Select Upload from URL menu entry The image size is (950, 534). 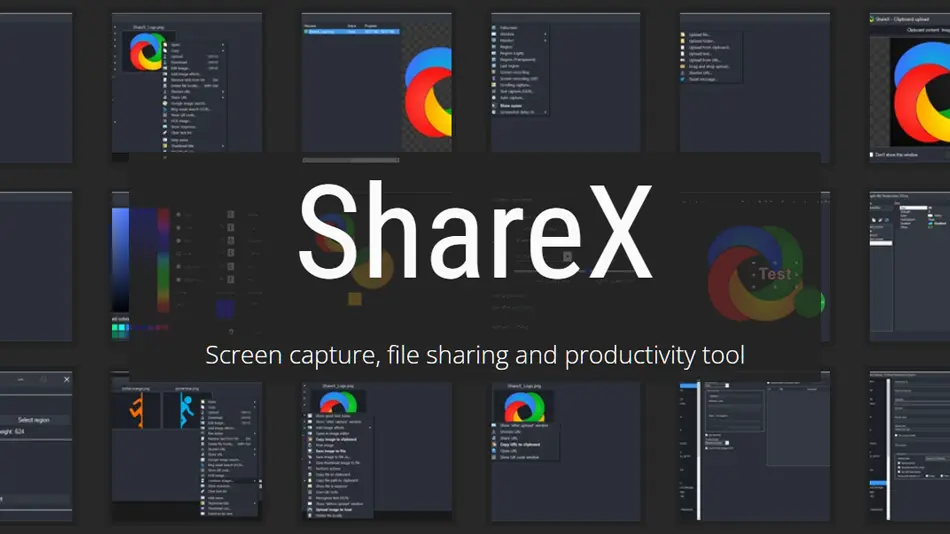[x=705, y=60]
